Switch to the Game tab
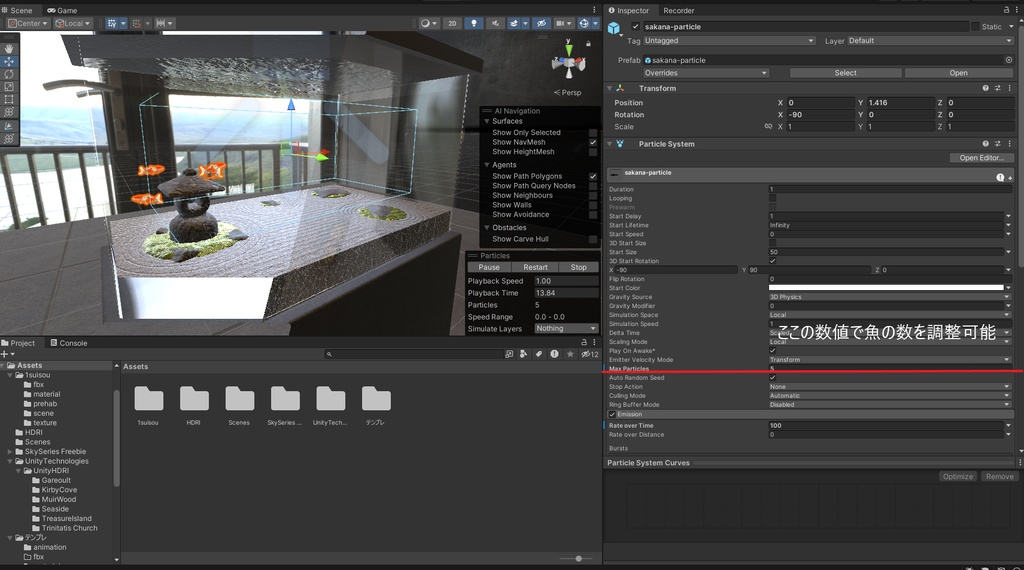 (x=63, y=10)
